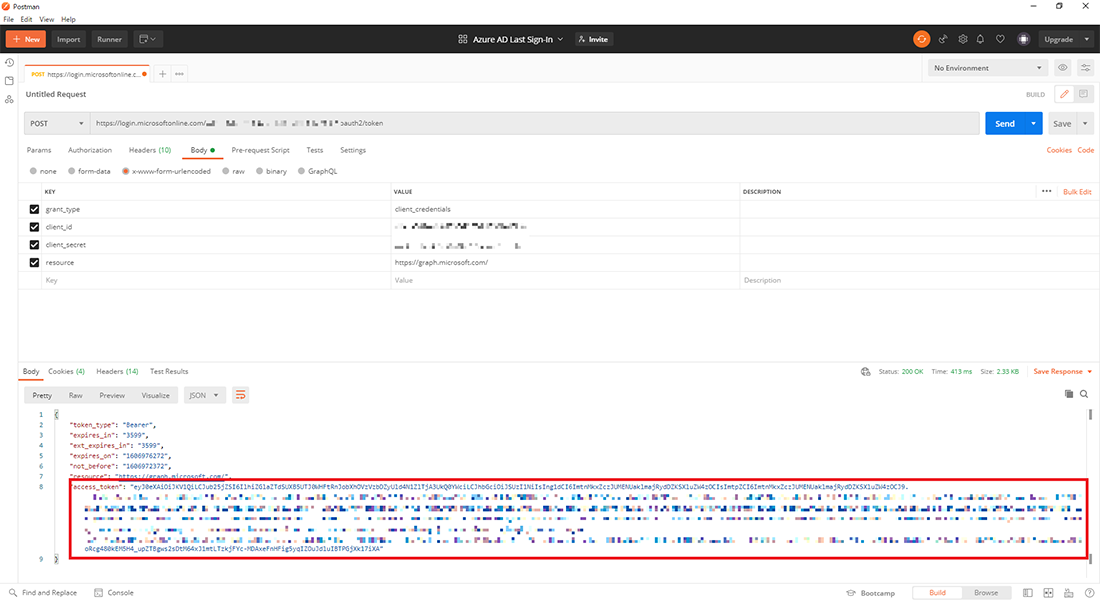This screenshot has width=1100, height=602.
Task: Search the response with magnifier icon
Action: coord(1084,394)
